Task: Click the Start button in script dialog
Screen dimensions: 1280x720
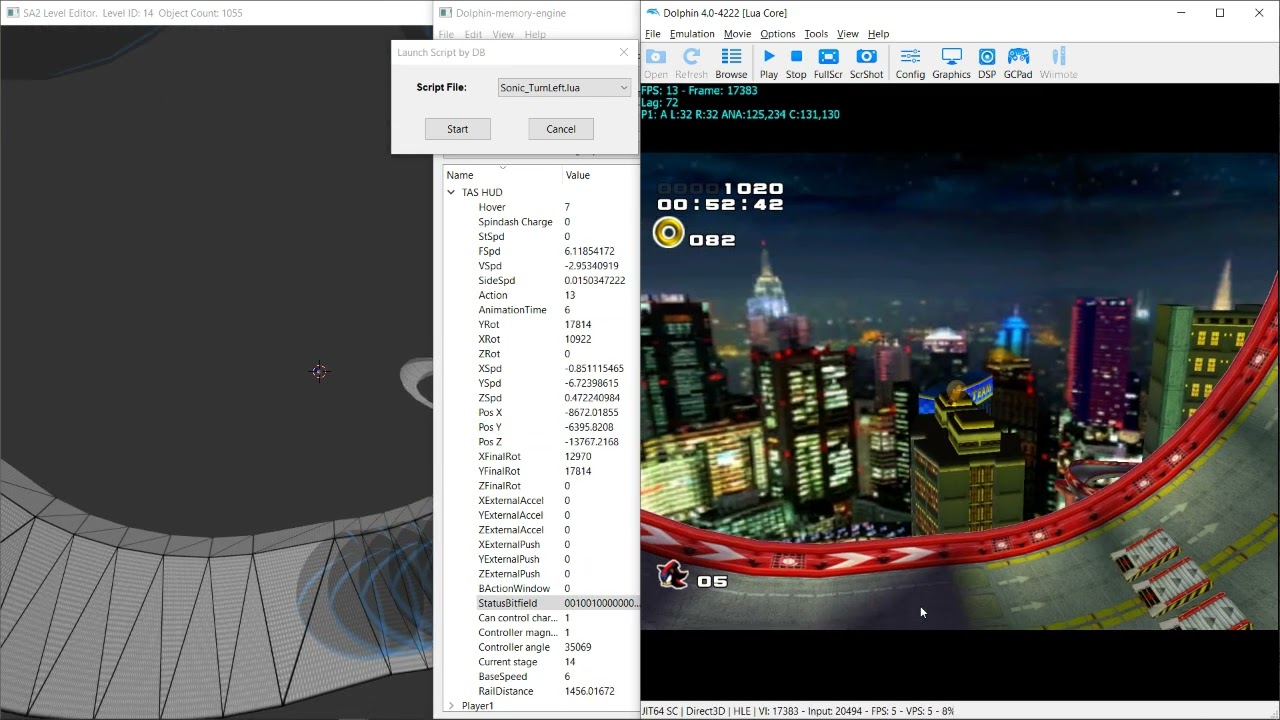Action: 457,129
